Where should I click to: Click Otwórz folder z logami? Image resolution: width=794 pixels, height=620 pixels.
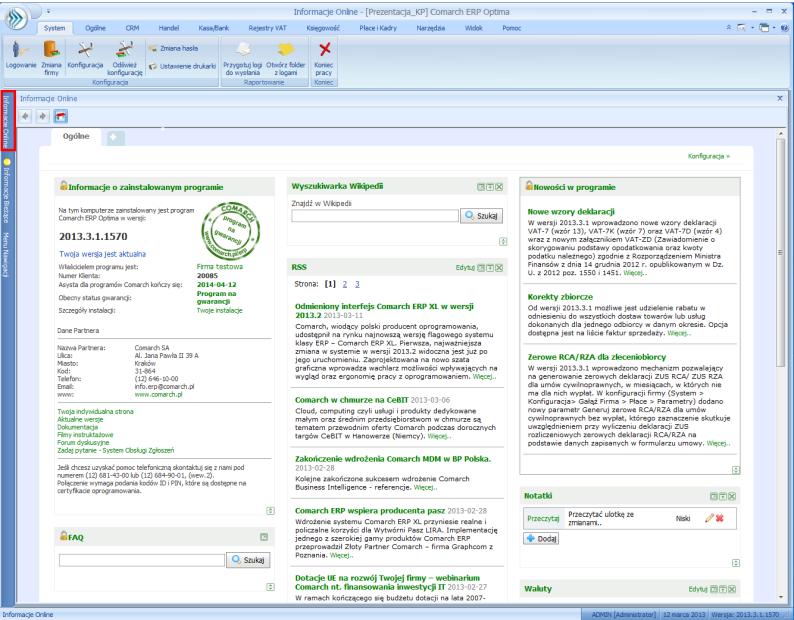286,58
